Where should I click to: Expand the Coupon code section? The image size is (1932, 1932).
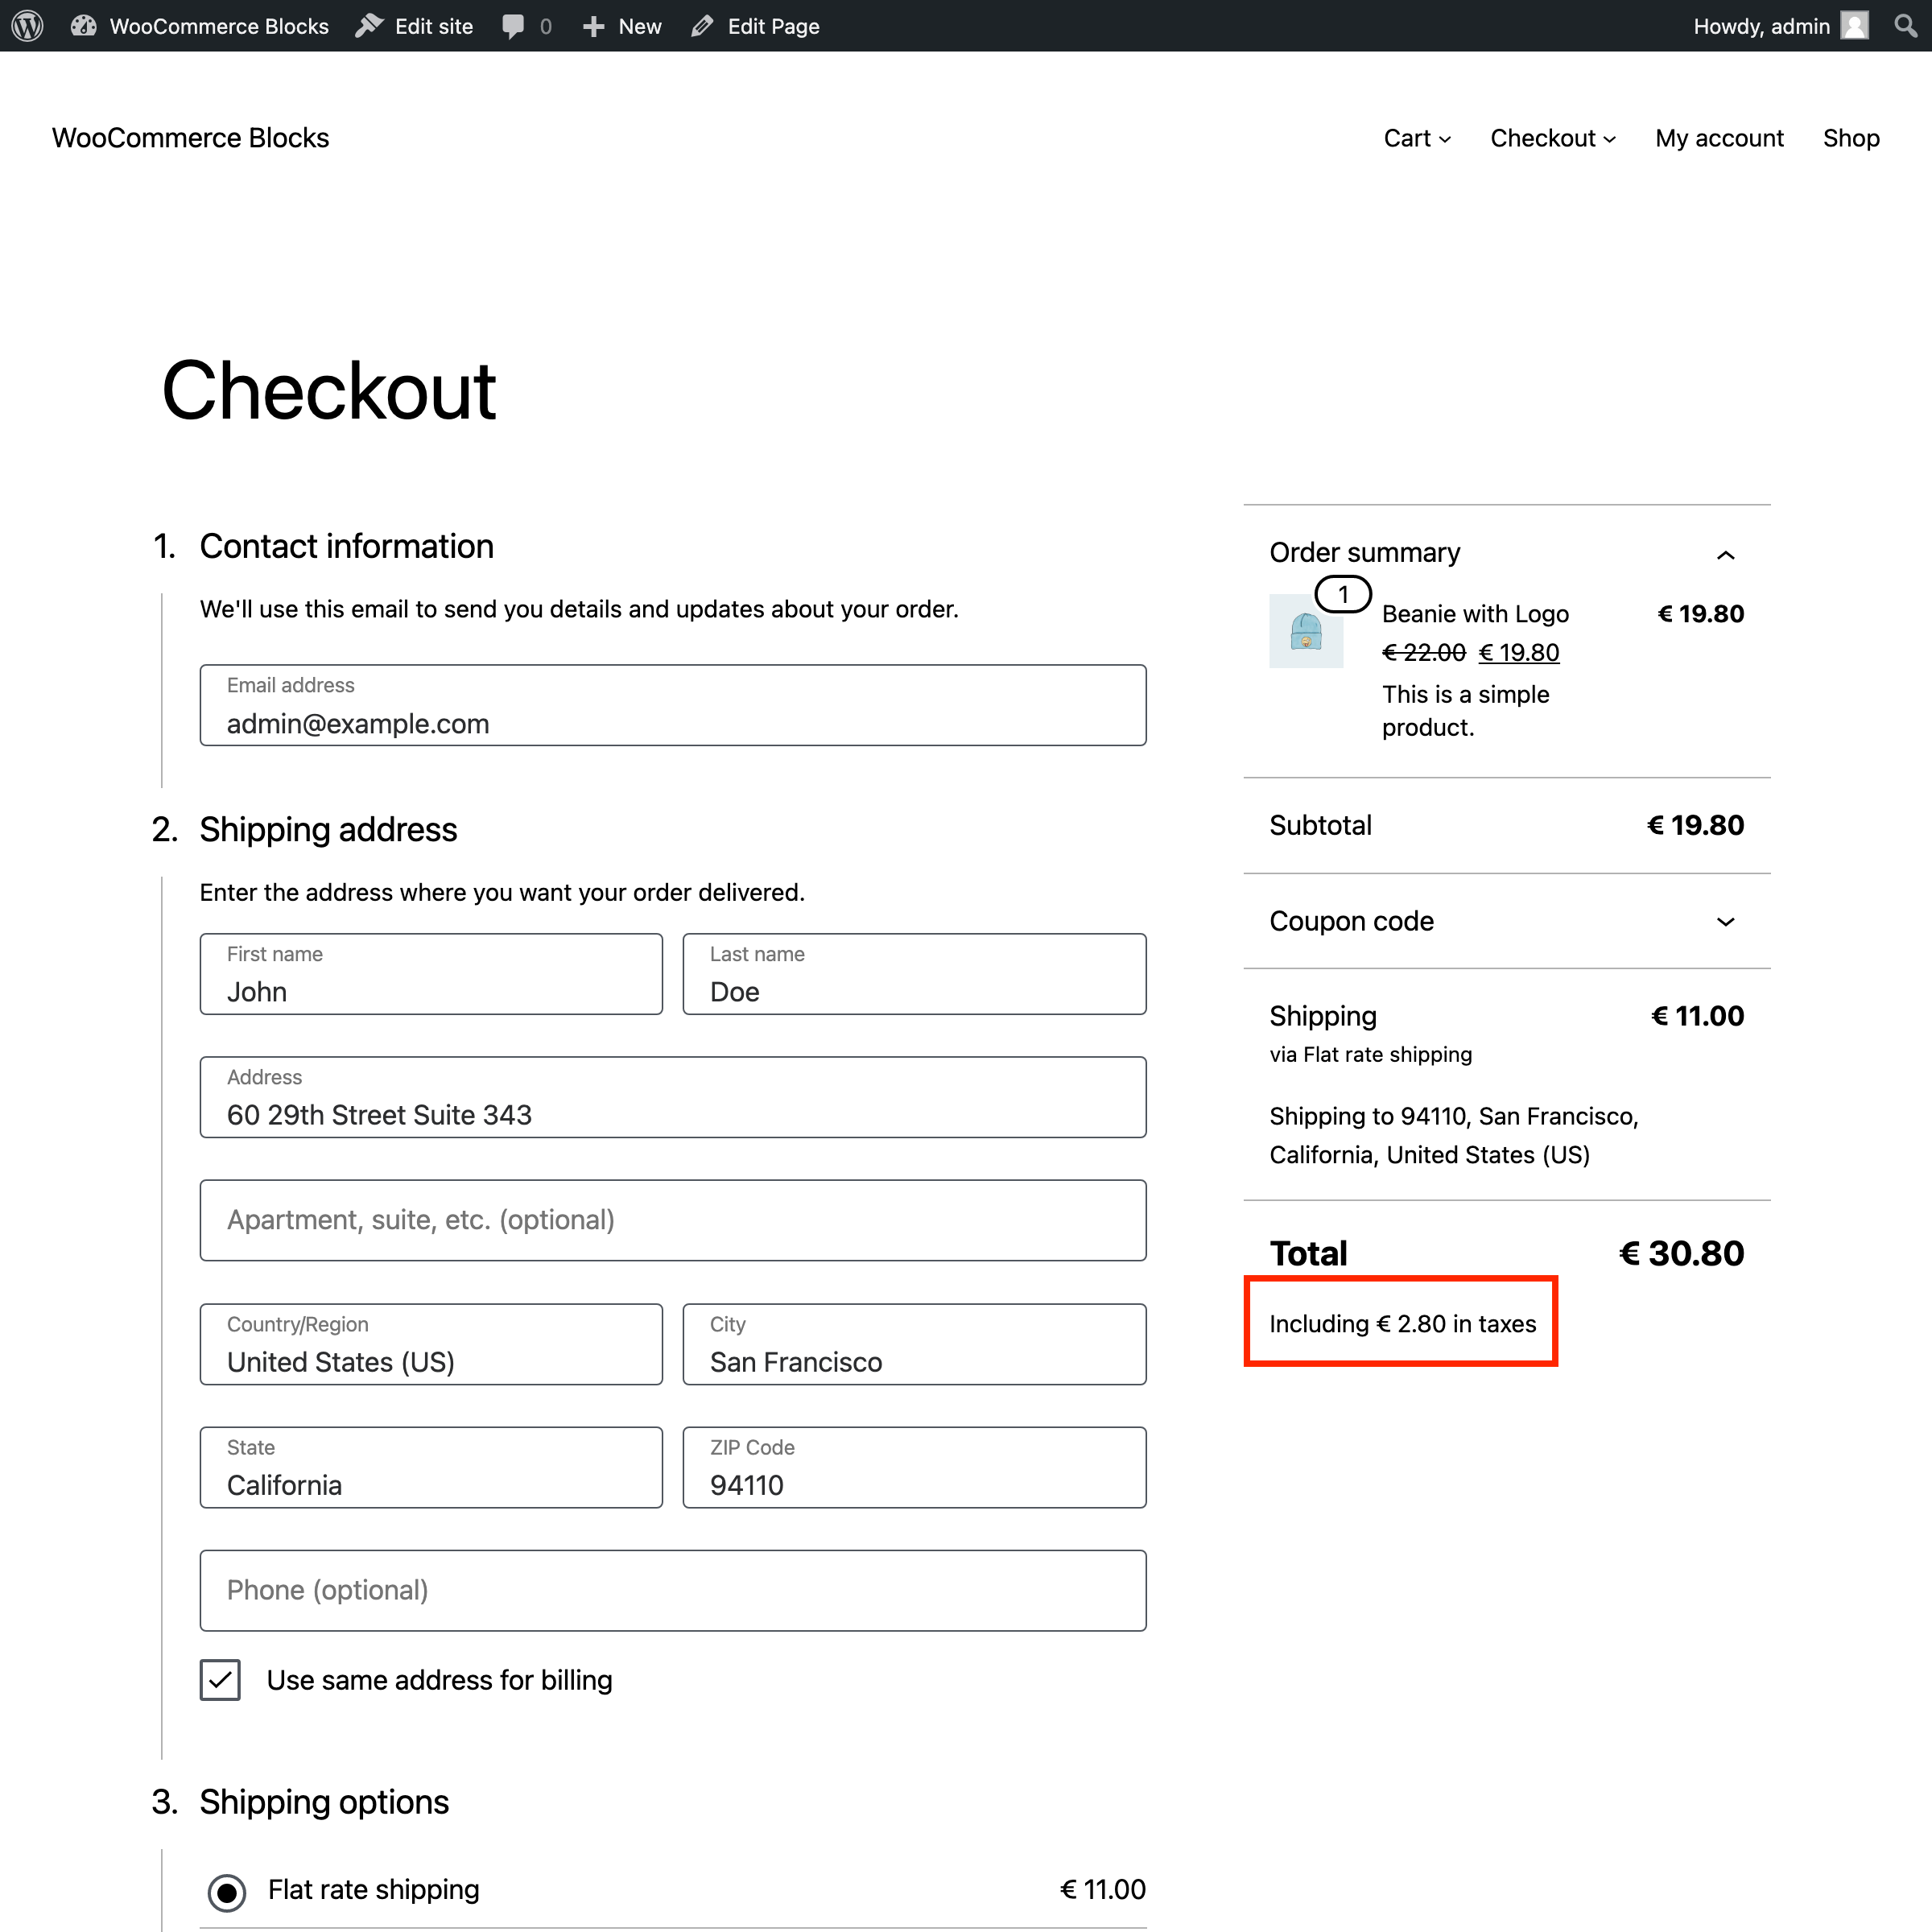tap(1726, 922)
